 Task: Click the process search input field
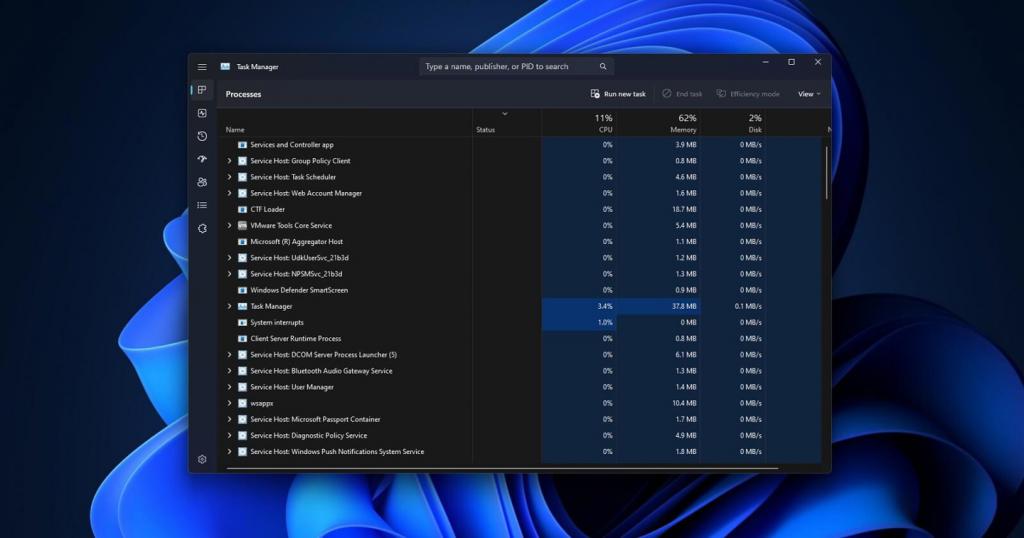click(x=505, y=67)
